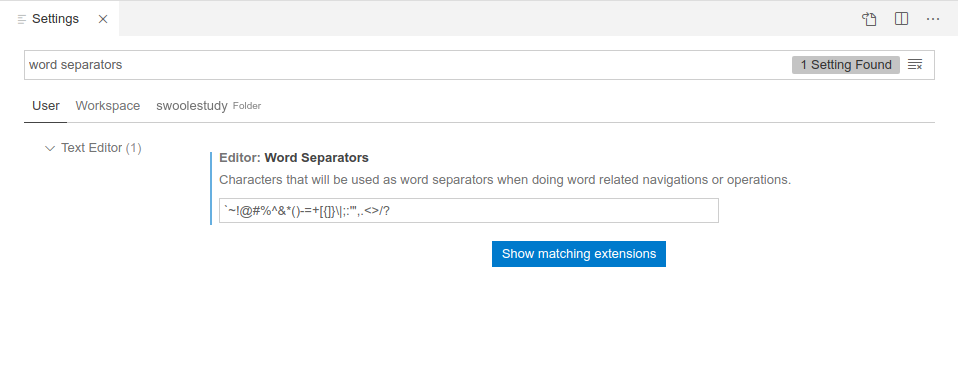
Task: Click the Word Separators description text
Action: (x=505, y=180)
